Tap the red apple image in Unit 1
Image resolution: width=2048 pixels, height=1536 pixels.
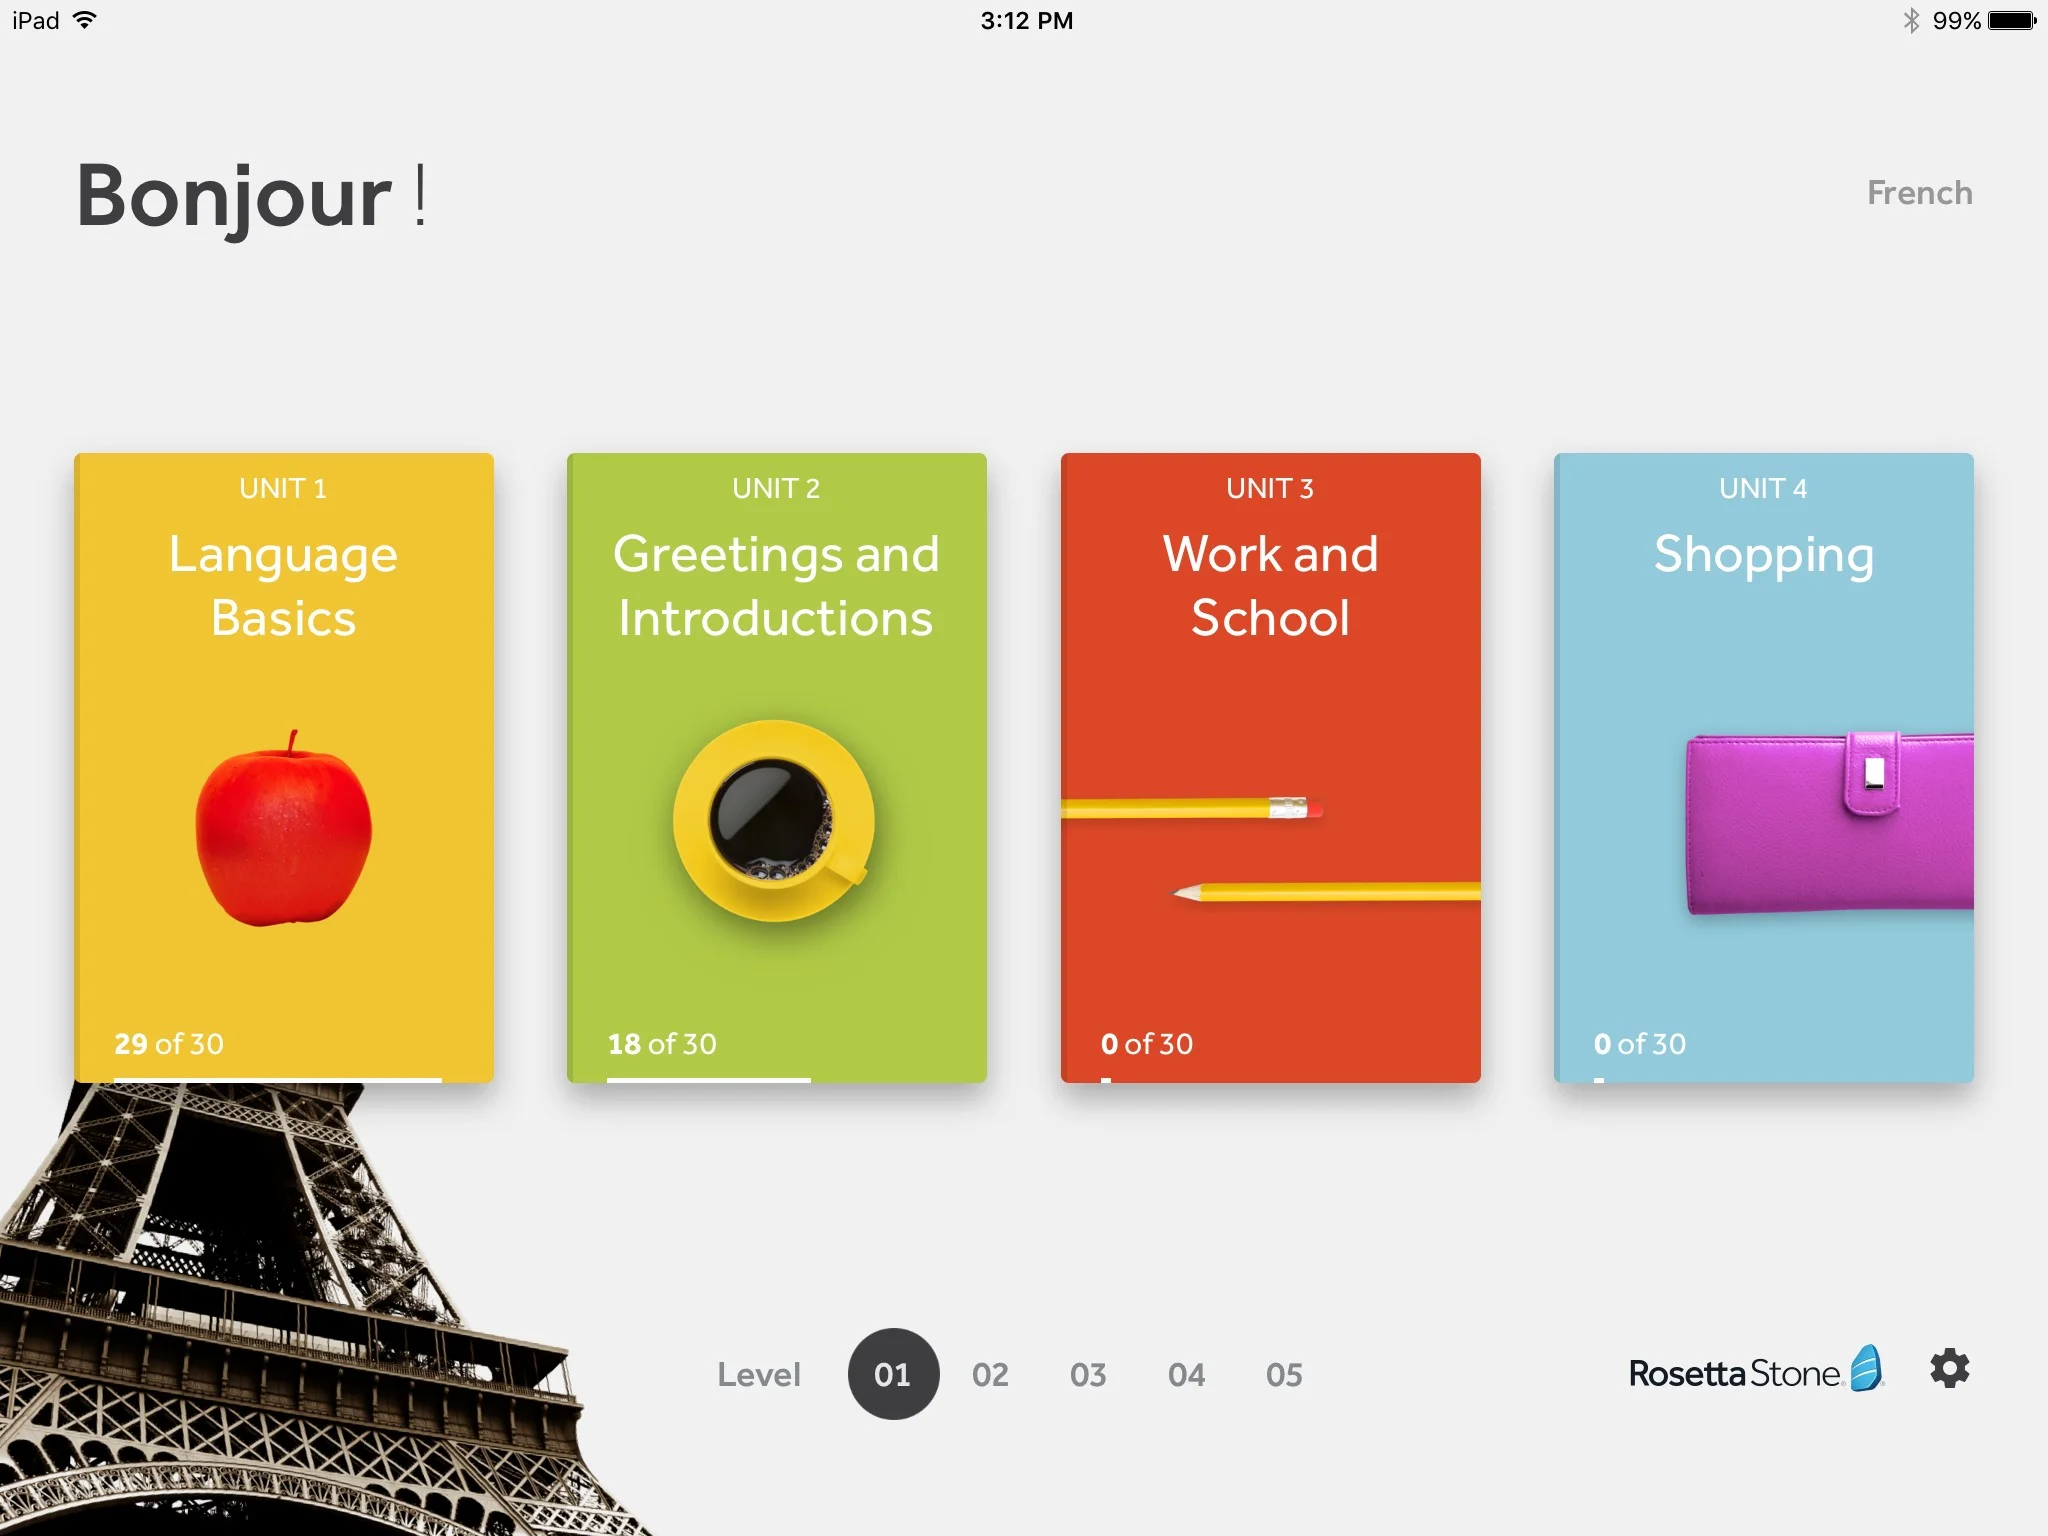284,829
